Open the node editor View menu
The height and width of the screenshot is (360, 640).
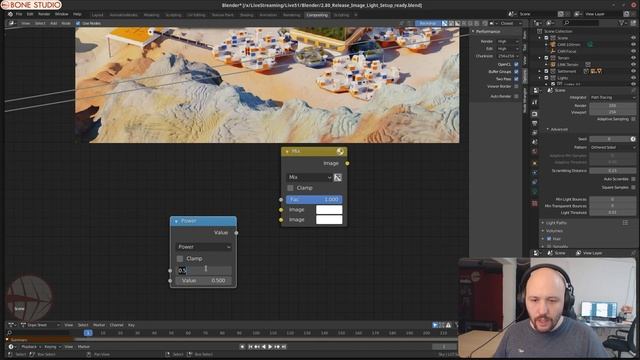click(x=25, y=24)
